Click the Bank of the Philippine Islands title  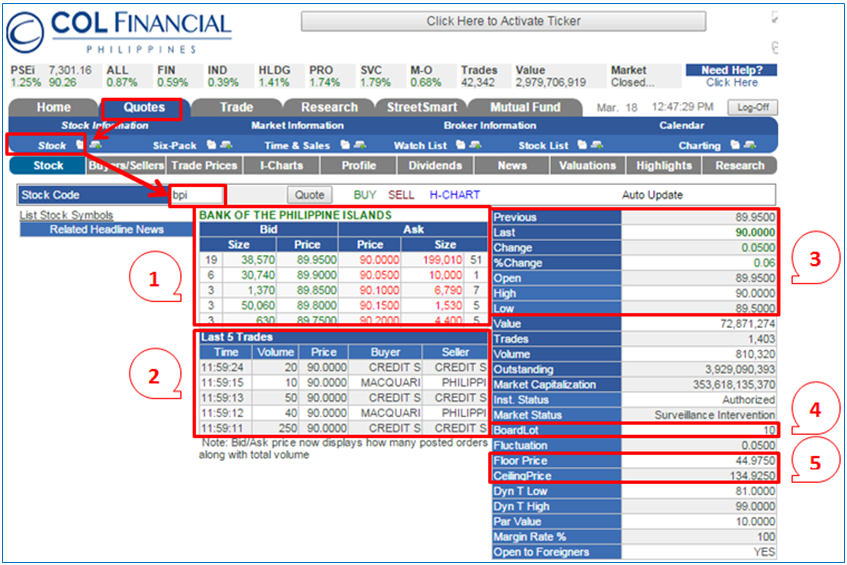295,215
